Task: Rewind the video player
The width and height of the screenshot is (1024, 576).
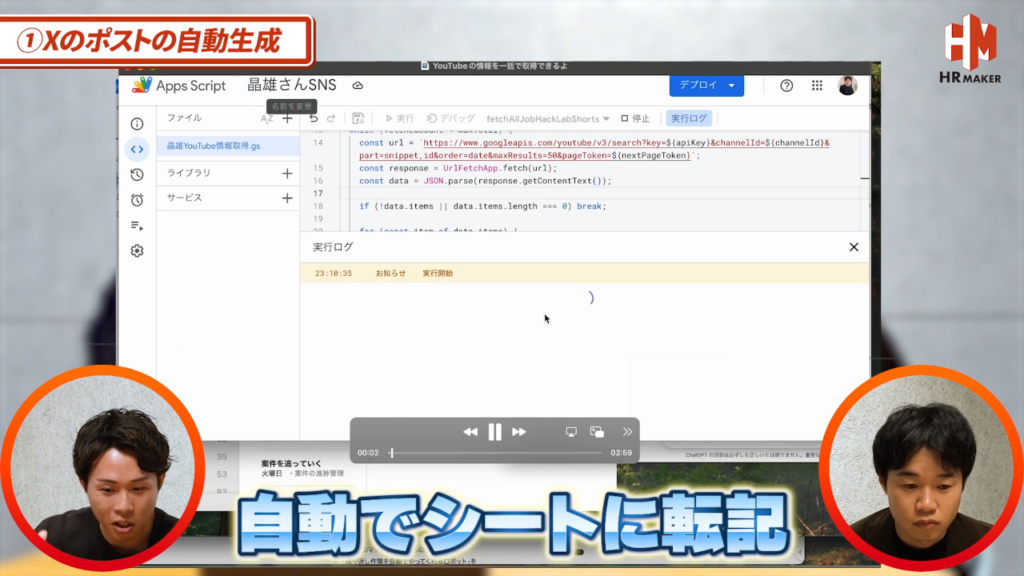Action: (470, 432)
